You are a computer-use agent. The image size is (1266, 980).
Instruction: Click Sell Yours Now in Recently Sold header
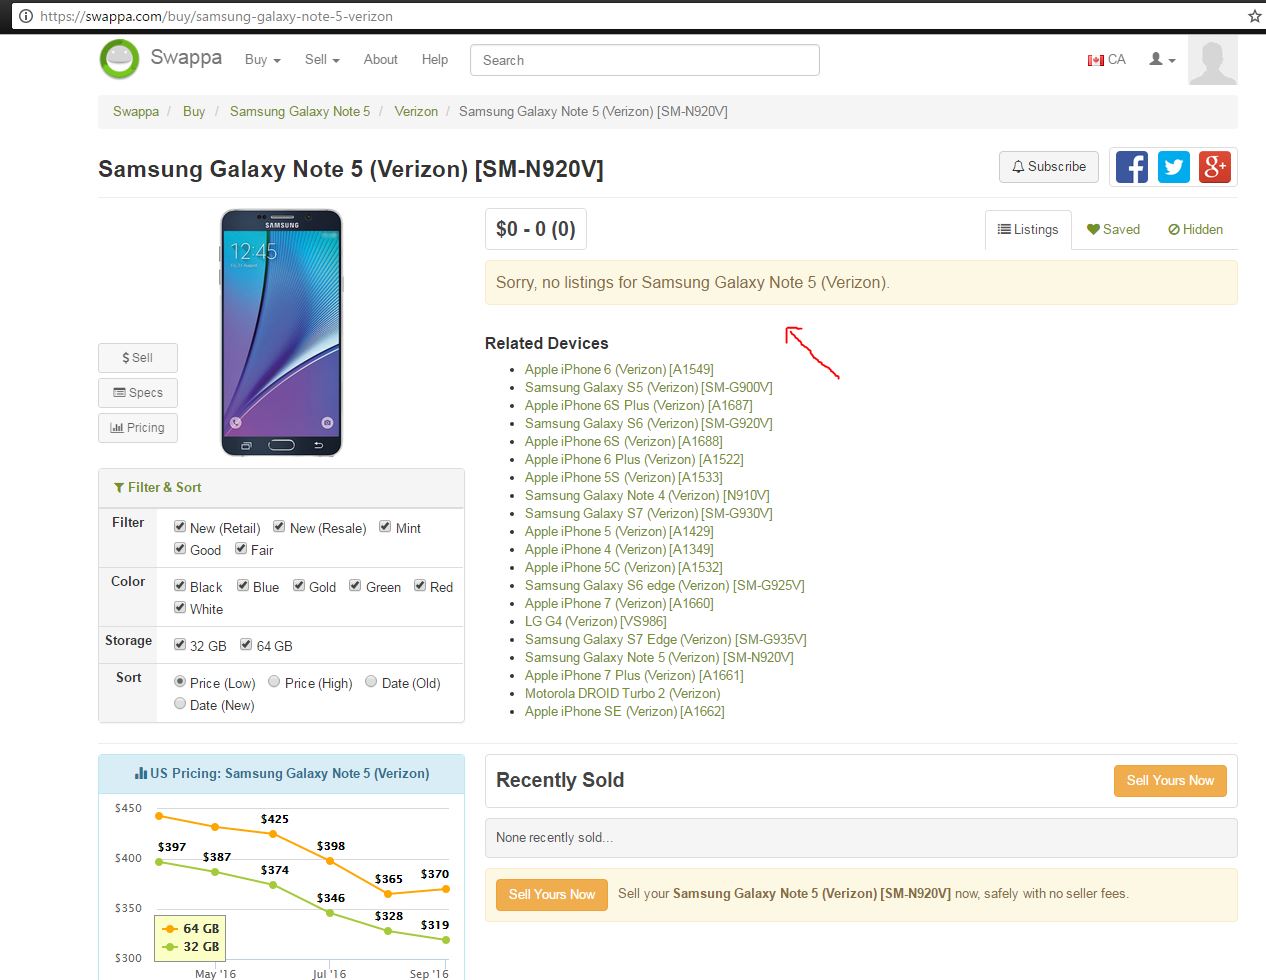point(1170,781)
